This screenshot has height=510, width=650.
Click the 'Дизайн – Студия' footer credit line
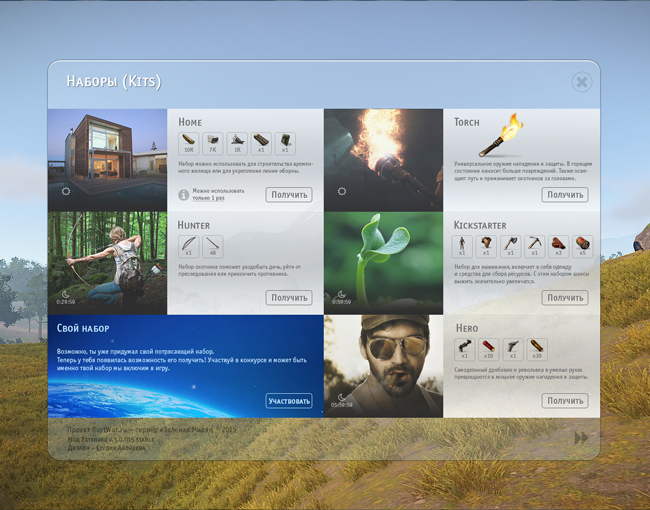click(x=107, y=448)
